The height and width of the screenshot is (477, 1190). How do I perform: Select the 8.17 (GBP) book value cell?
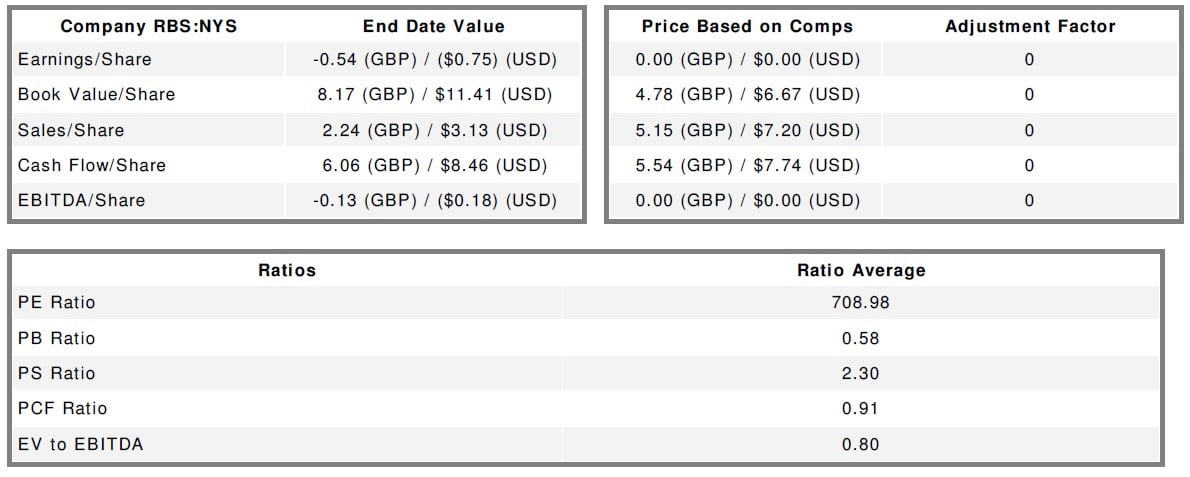434,95
